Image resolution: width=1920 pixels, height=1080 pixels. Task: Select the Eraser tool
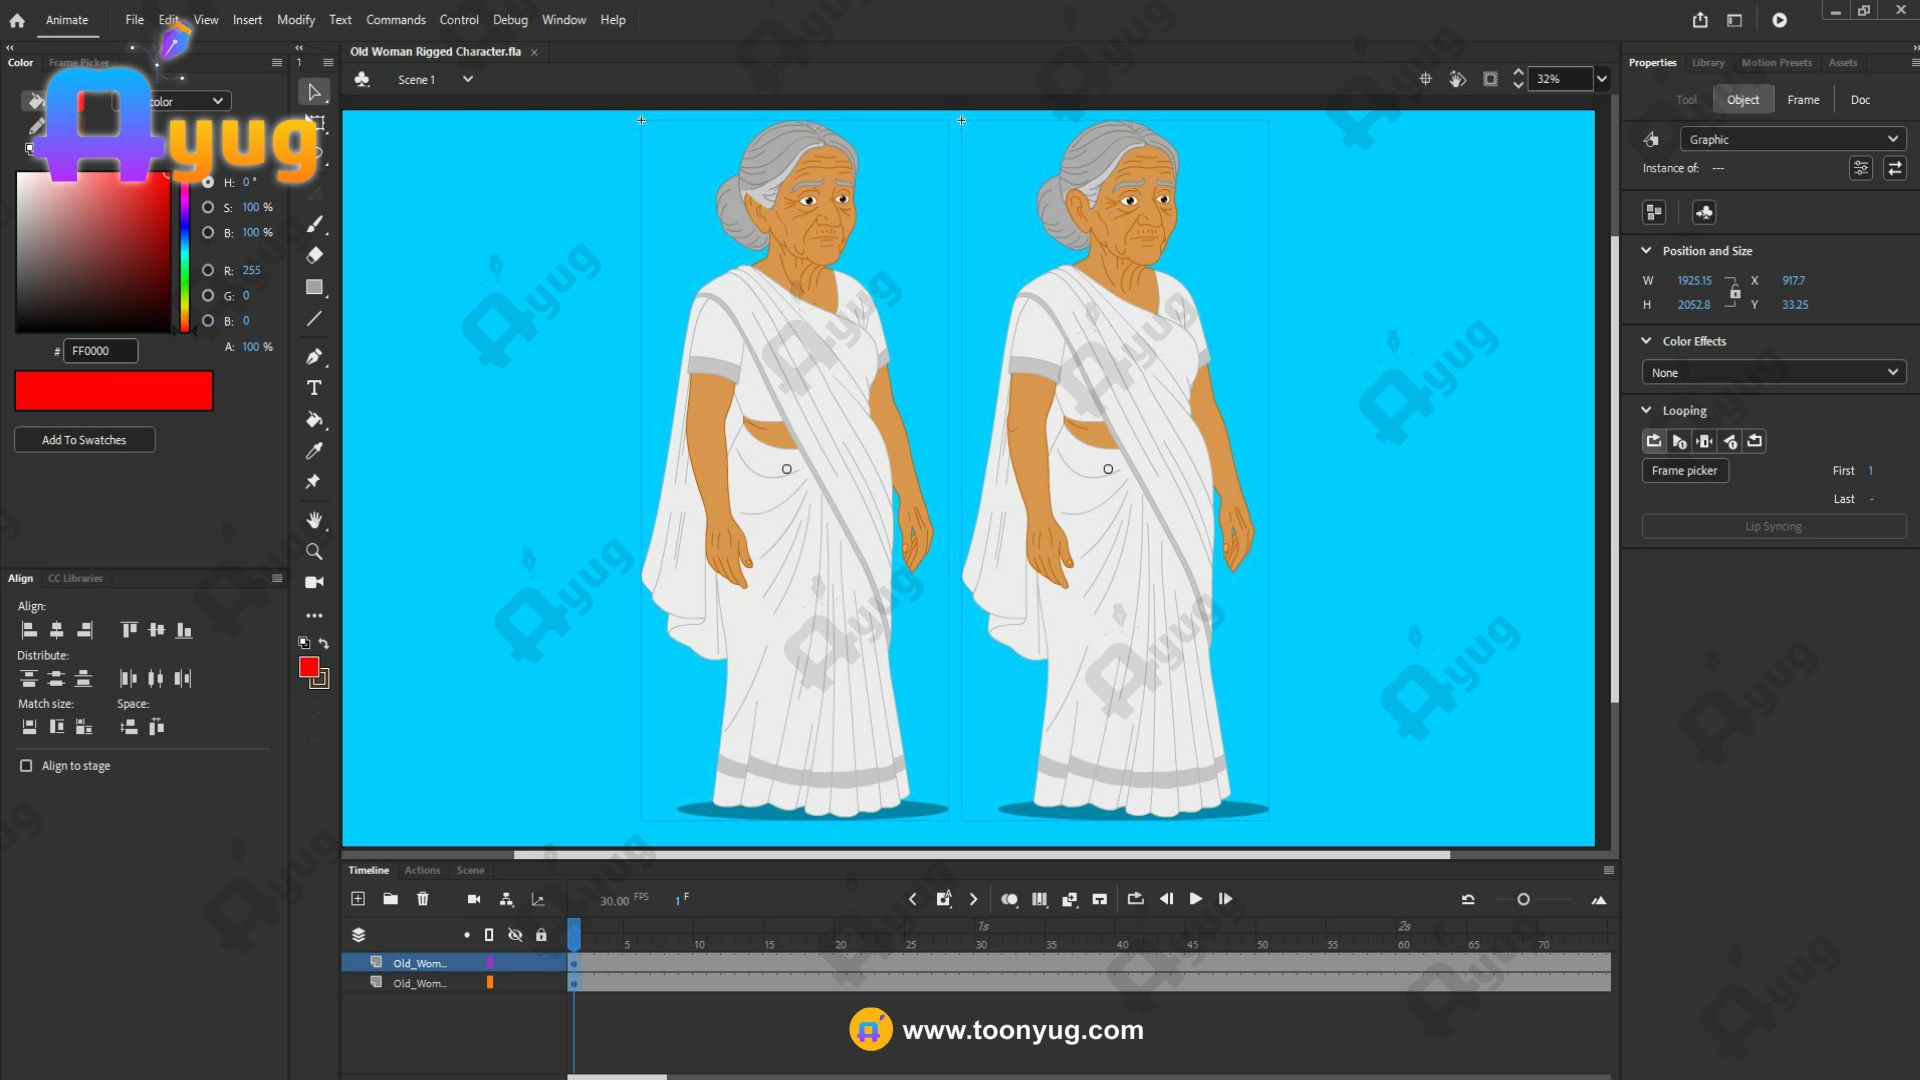(314, 255)
